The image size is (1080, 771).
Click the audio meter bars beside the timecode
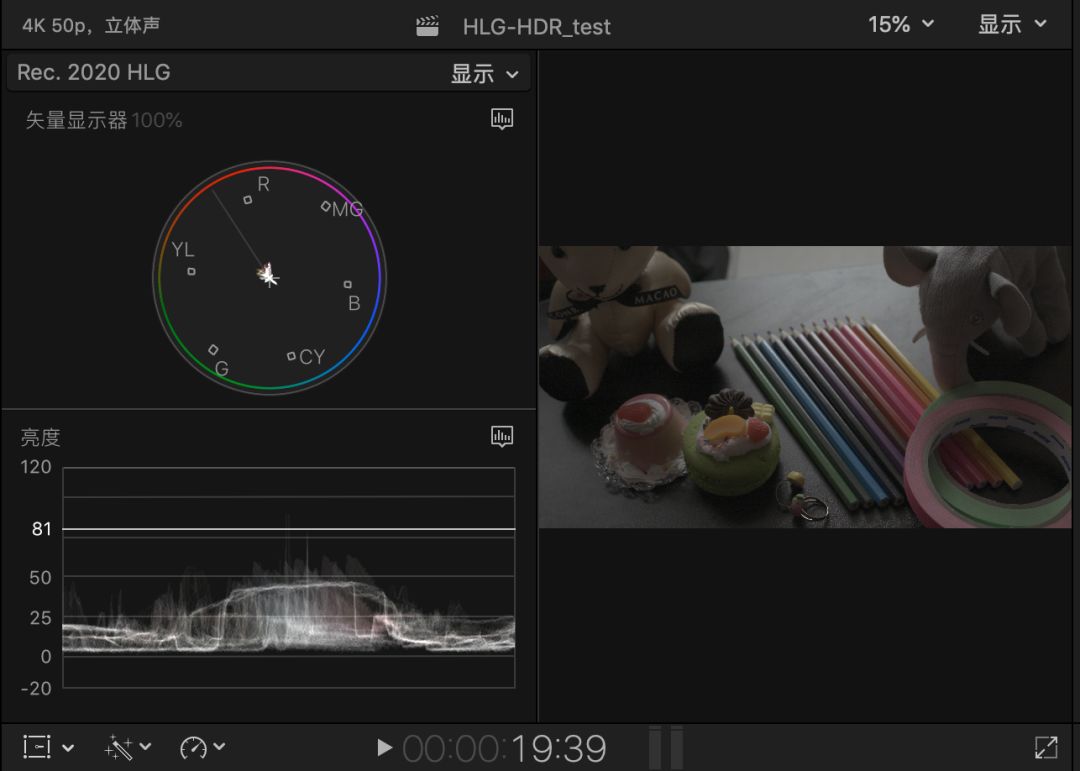(x=666, y=747)
